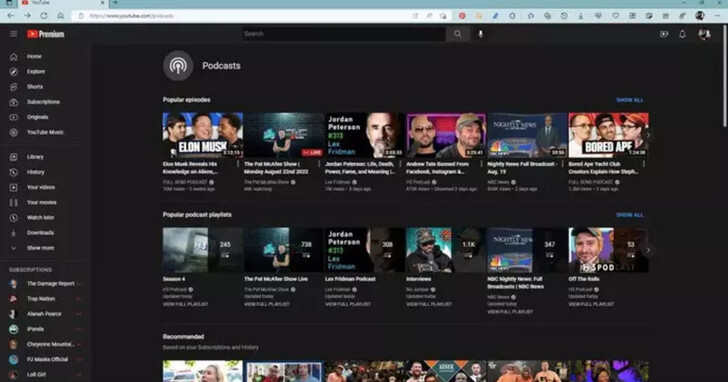
Task: Start voice search with microphone
Action: tap(481, 34)
